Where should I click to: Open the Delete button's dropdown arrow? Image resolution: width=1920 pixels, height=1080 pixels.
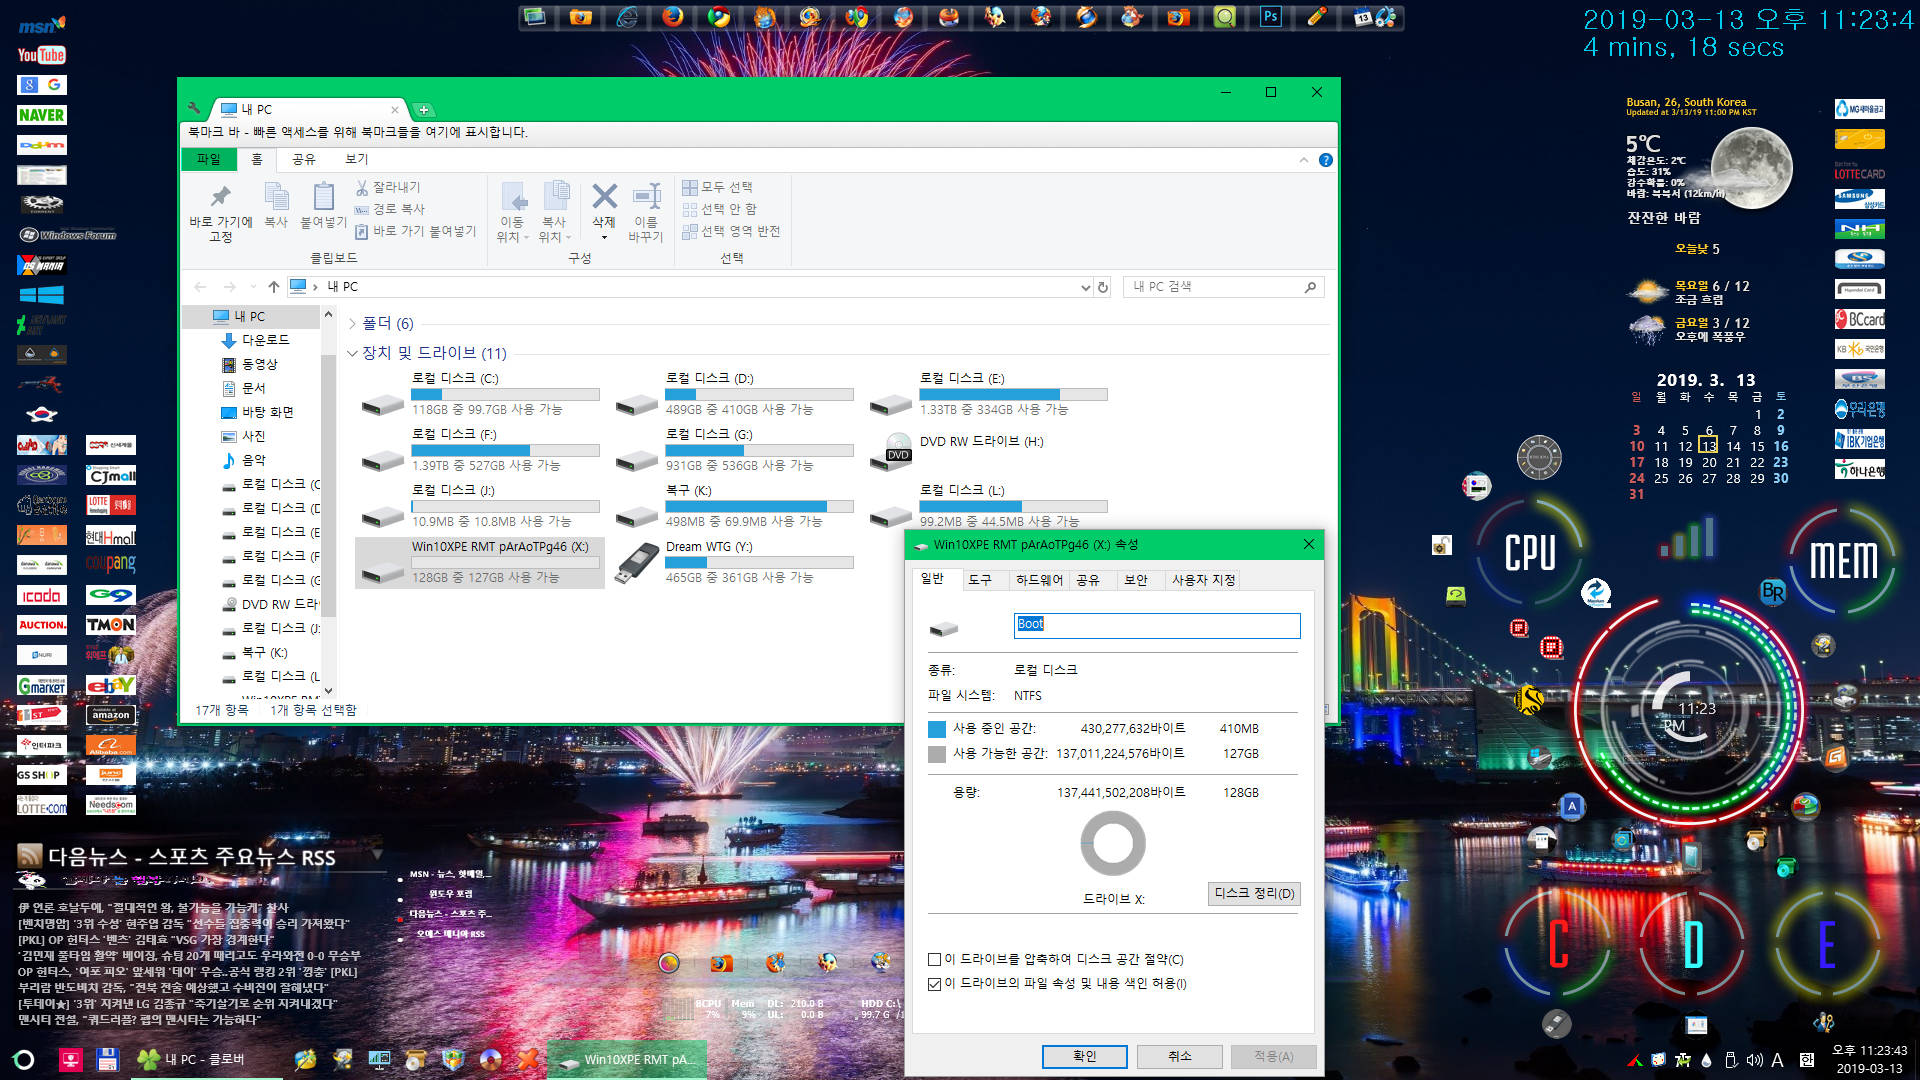(604, 238)
